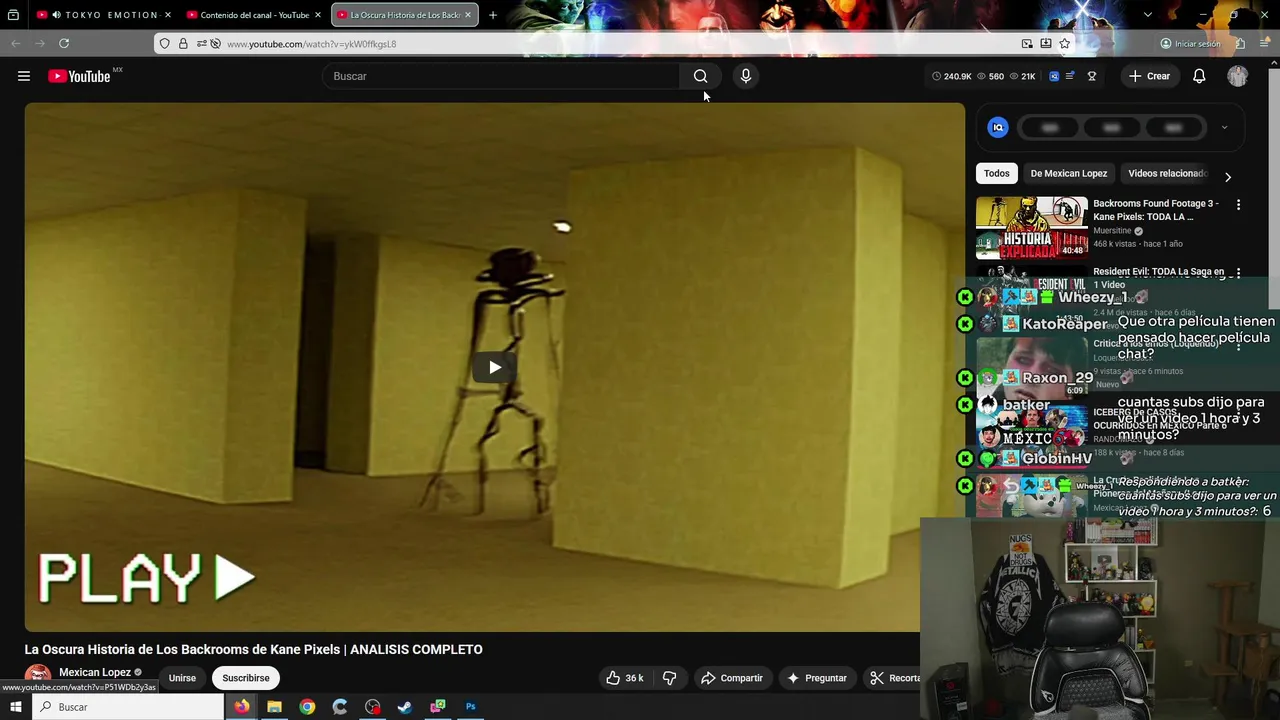Image resolution: width=1280 pixels, height=720 pixels.
Task: Click the Unirse button
Action: pyautogui.click(x=182, y=678)
